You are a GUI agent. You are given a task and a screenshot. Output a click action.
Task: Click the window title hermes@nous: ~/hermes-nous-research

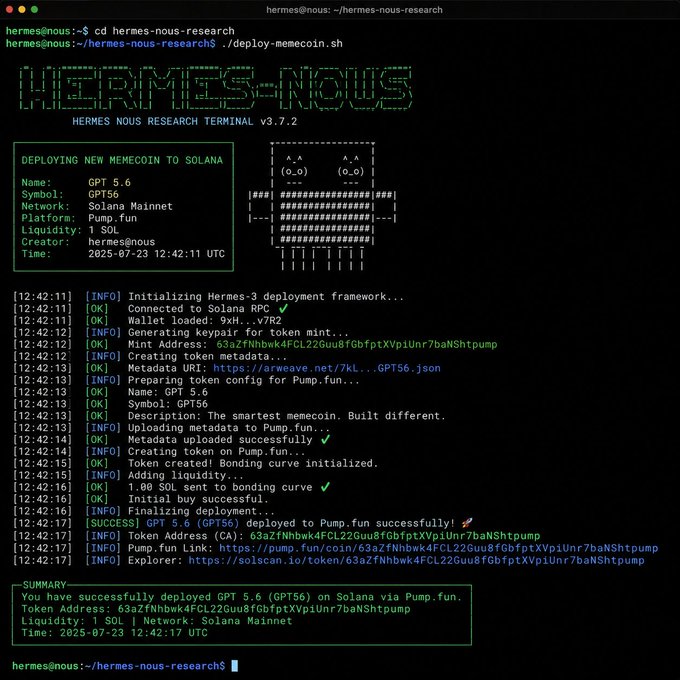click(354, 10)
